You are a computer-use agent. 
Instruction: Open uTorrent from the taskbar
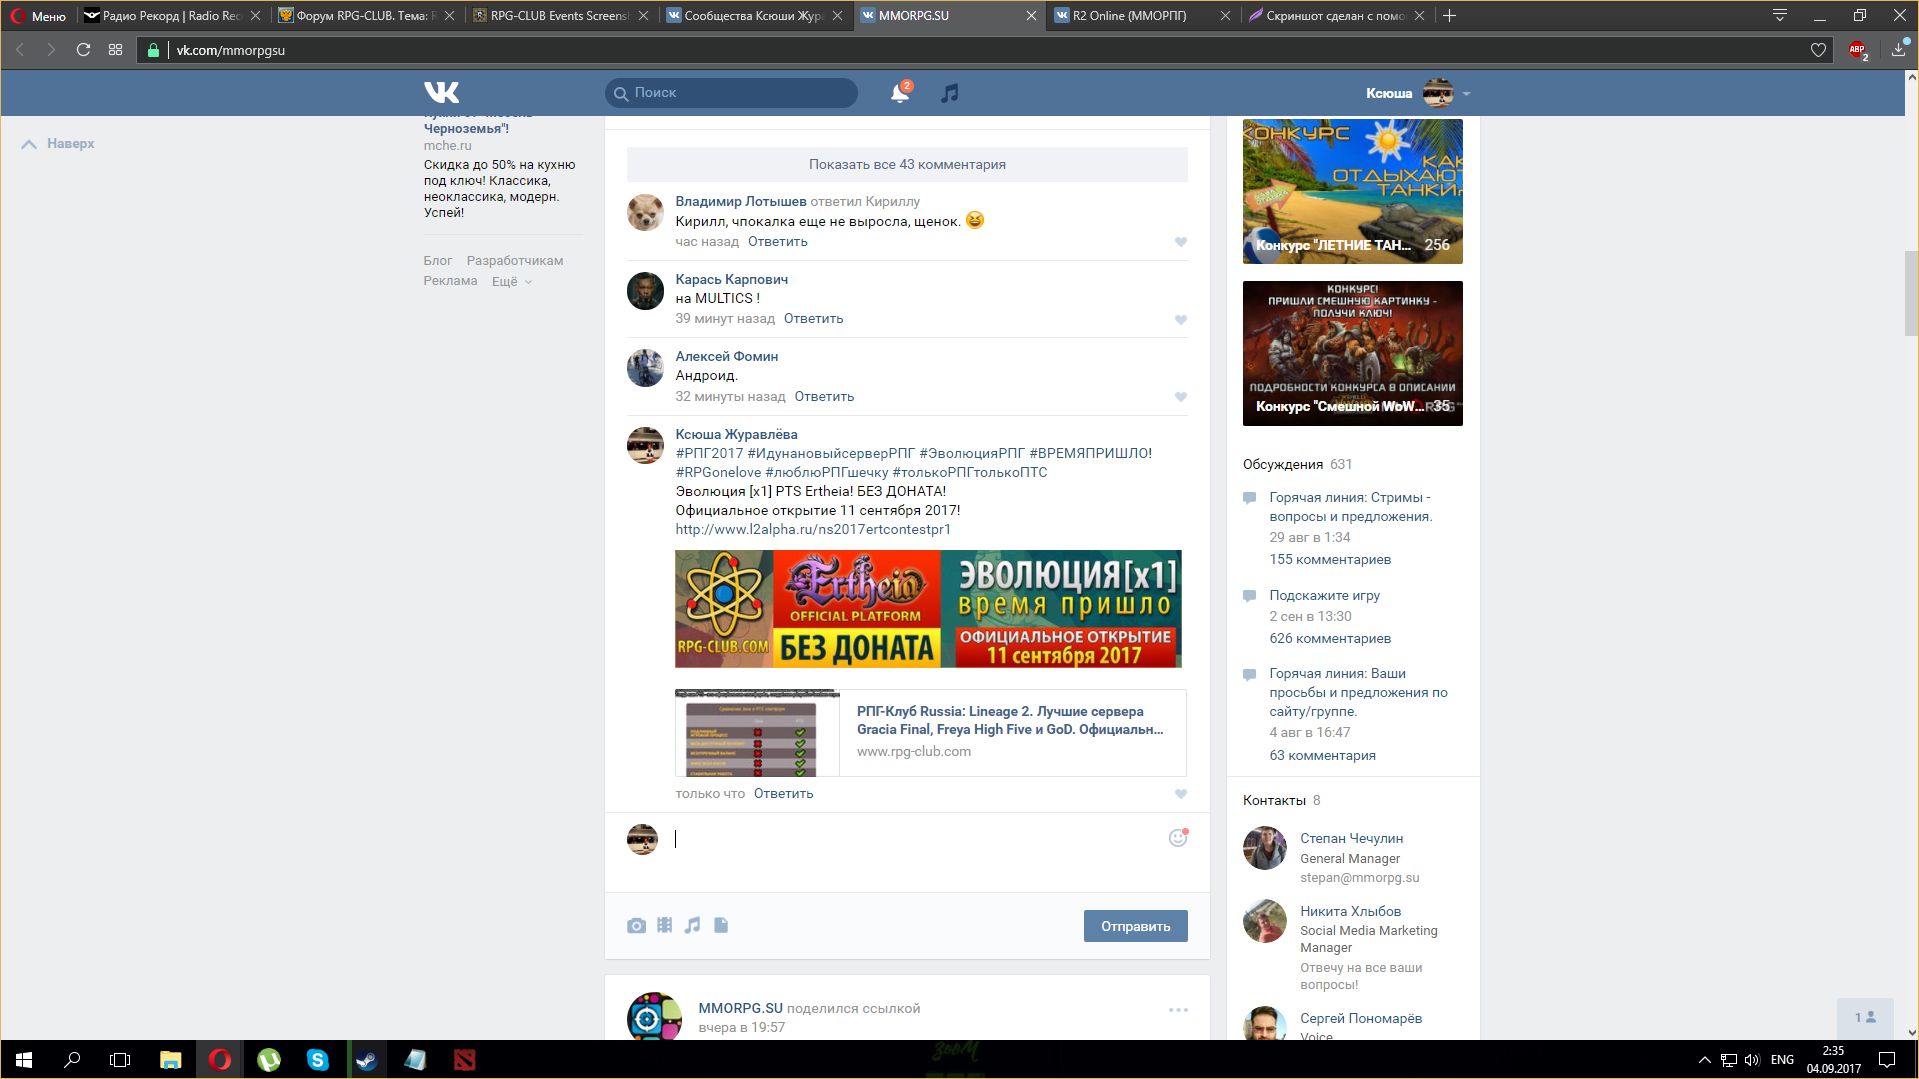pos(269,1060)
